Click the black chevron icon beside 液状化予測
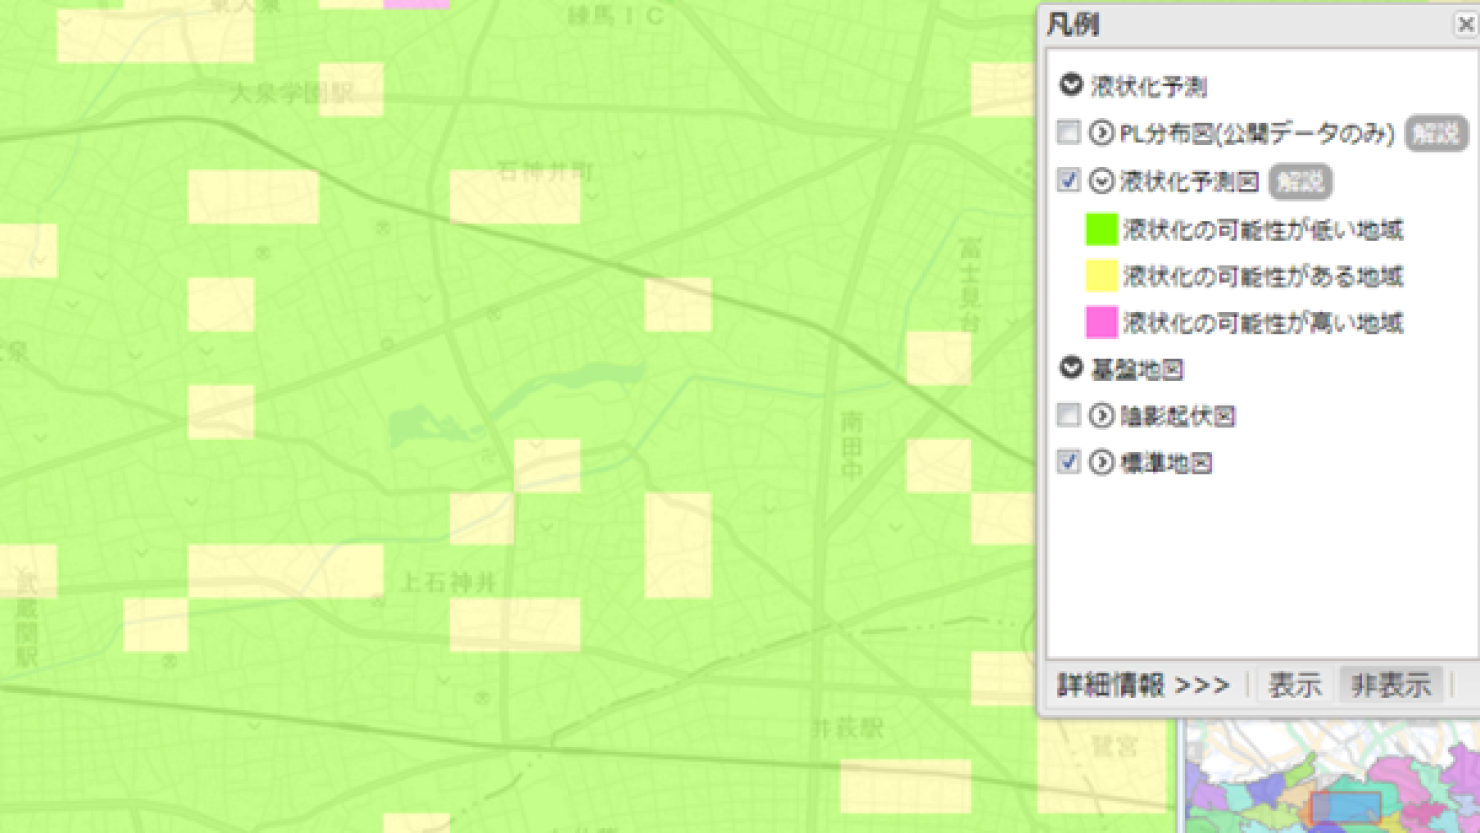 point(1070,87)
